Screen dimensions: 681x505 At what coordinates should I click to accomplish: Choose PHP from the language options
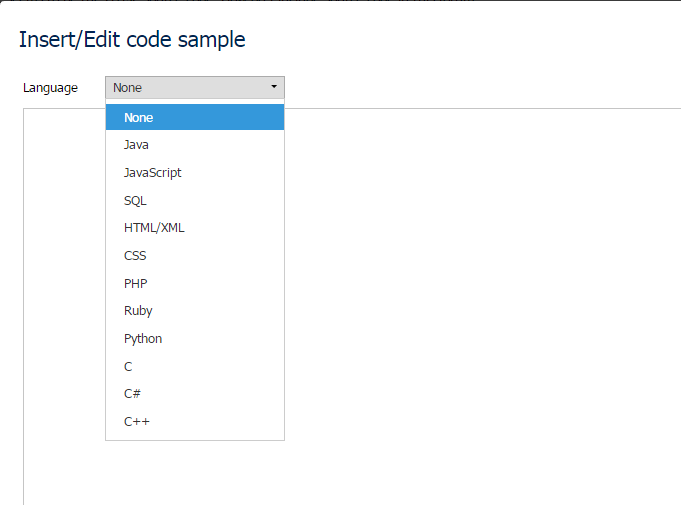pyautogui.click(x=195, y=283)
